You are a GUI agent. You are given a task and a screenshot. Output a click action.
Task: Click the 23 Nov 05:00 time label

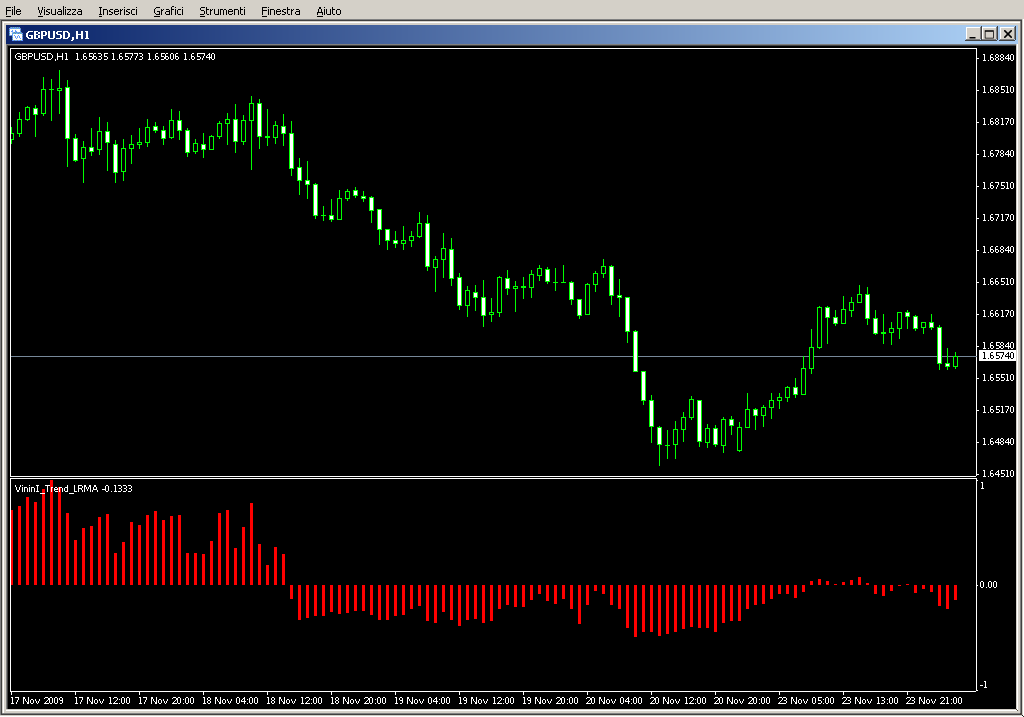point(806,701)
